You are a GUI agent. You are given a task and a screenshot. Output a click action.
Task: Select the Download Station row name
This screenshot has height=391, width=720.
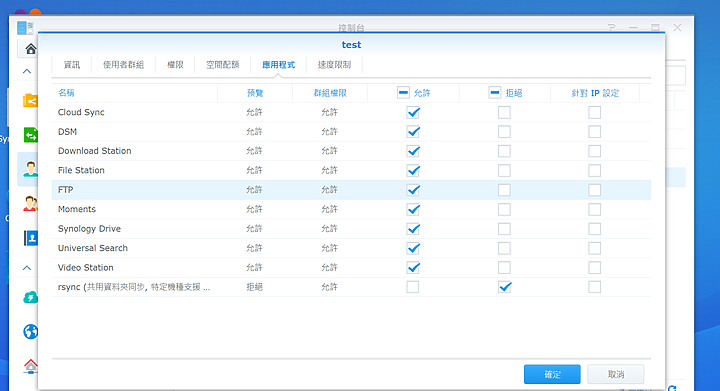tap(95, 151)
